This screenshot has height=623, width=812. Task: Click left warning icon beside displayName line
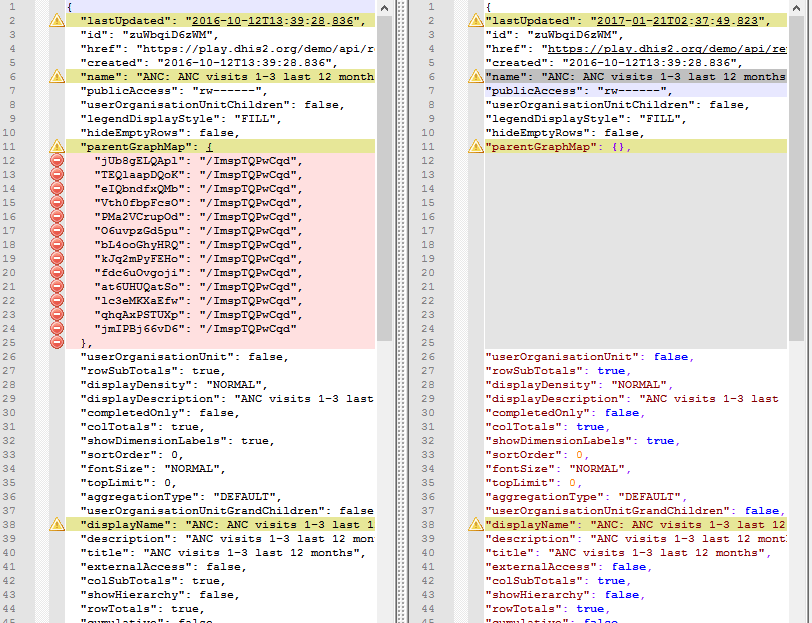(x=57, y=525)
